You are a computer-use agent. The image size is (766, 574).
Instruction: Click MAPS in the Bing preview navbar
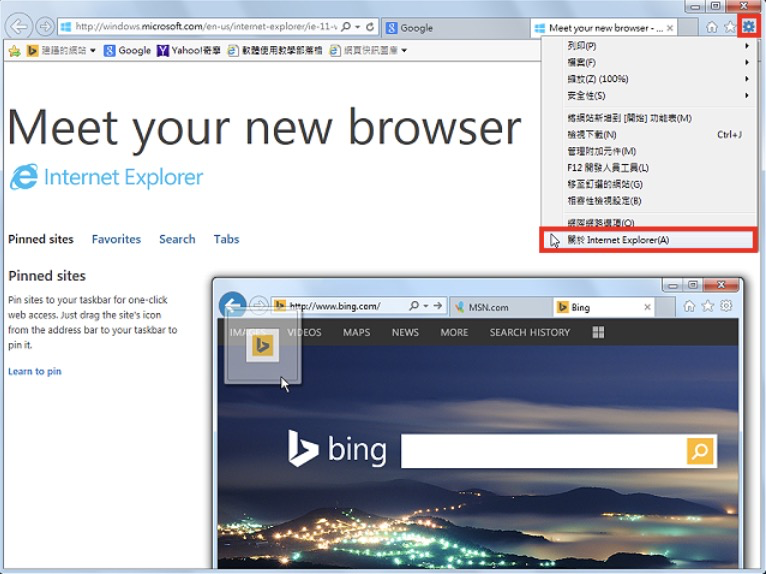point(356,332)
